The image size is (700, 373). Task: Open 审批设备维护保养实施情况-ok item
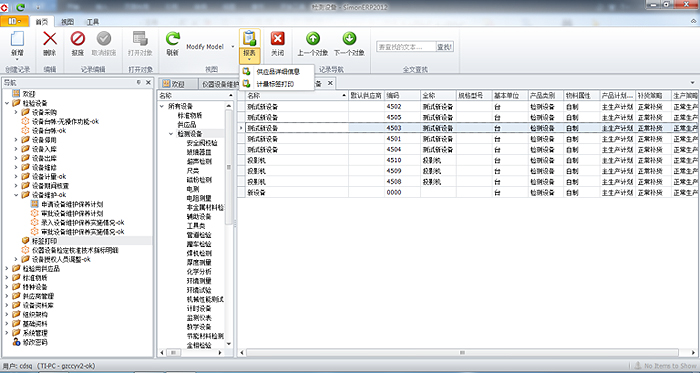pyautogui.click(x=83, y=232)
